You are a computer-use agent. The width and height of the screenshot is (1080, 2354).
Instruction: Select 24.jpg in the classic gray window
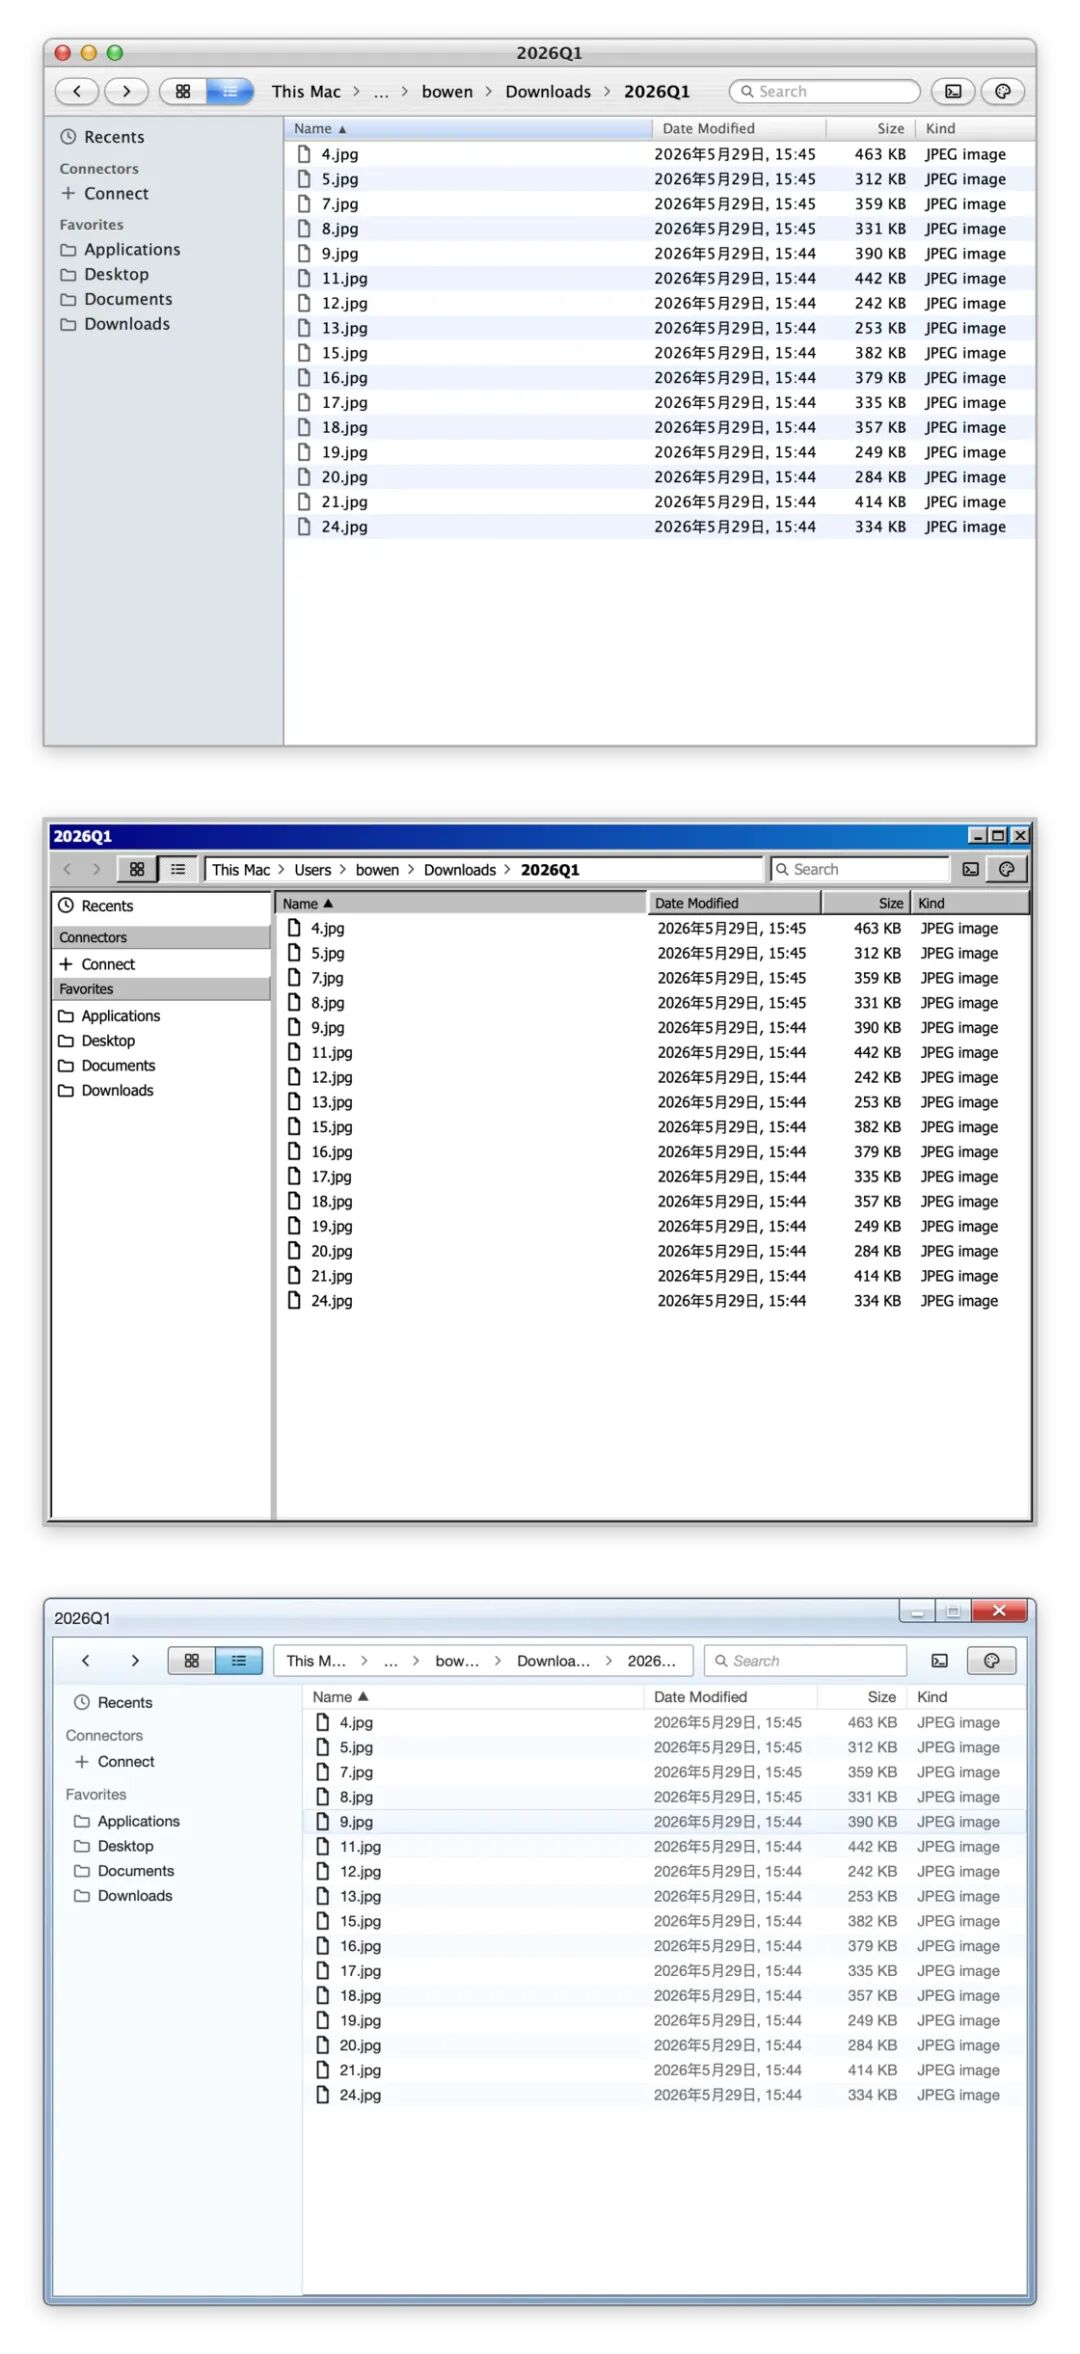pos(653,1300)
